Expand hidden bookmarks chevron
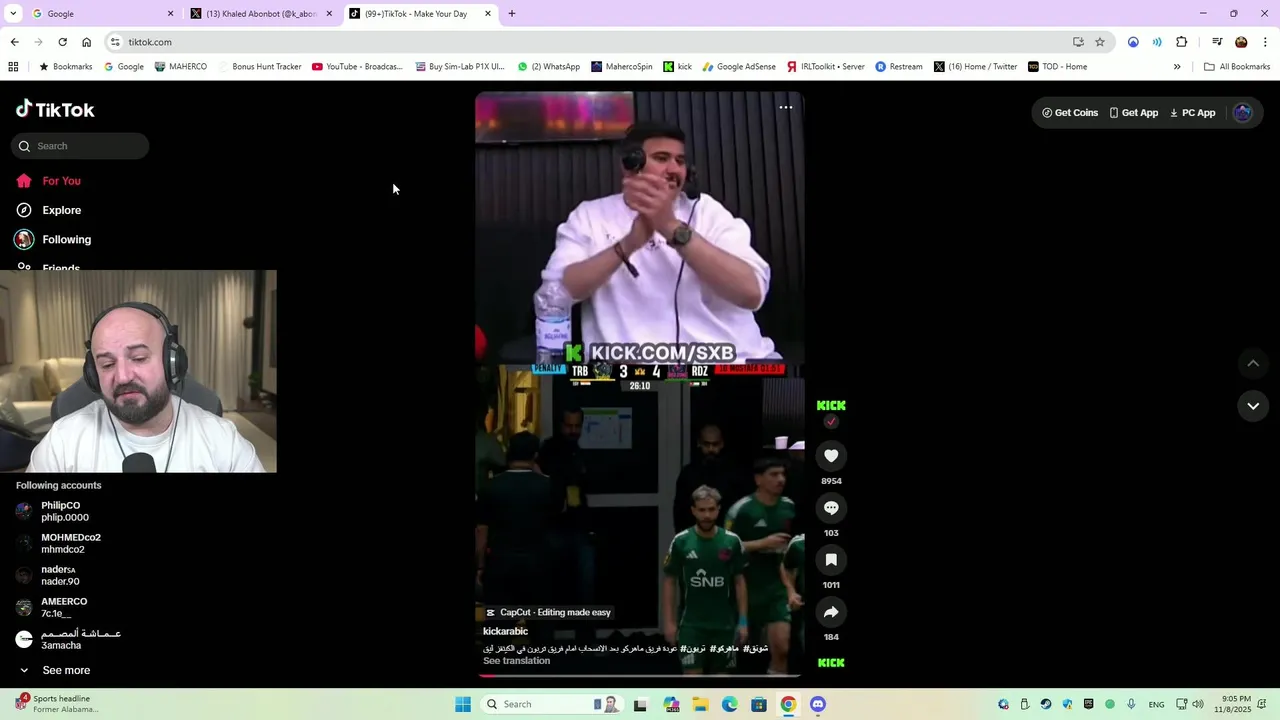 coord(1177,67)
